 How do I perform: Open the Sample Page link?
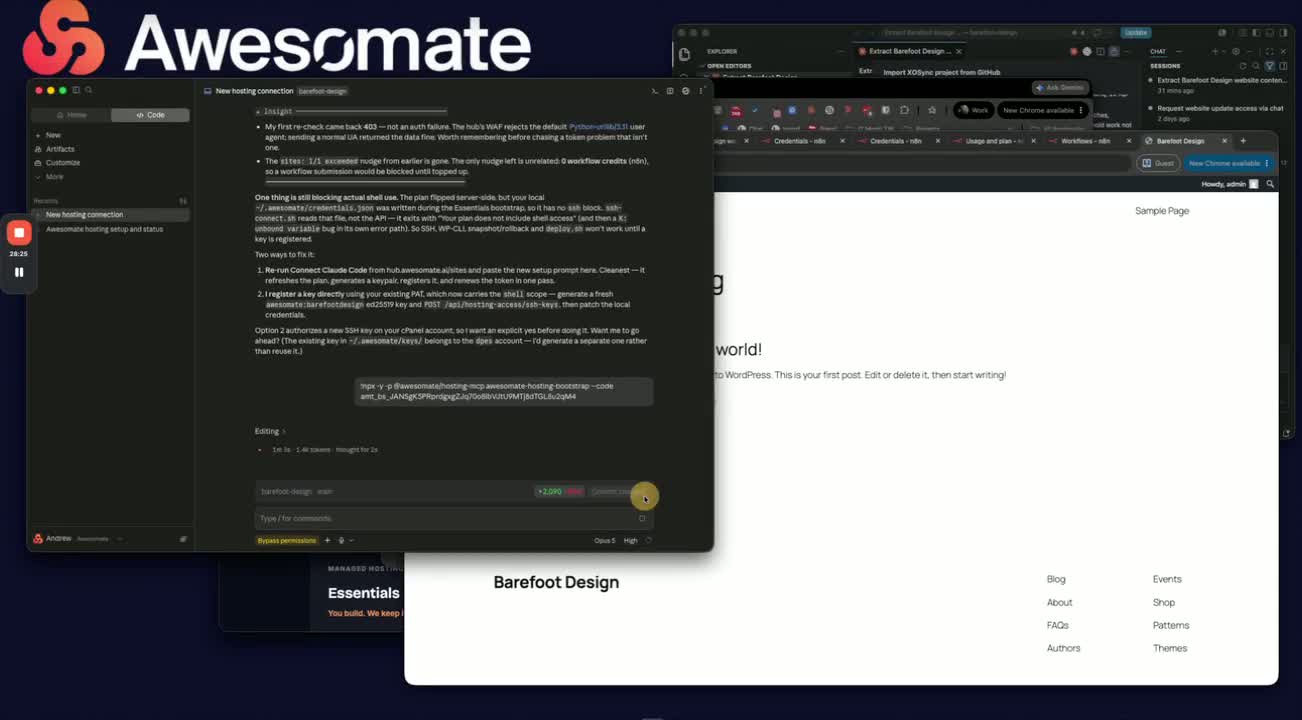1162,211
